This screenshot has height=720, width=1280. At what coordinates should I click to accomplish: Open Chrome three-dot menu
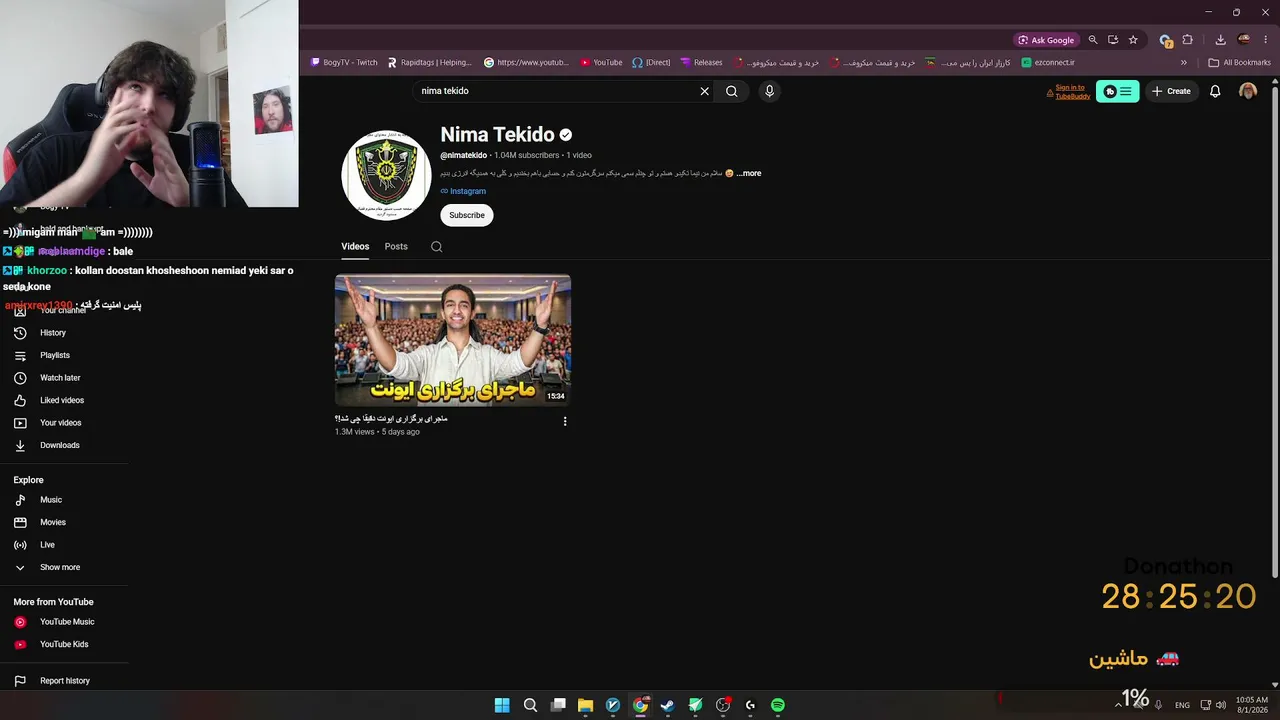point(1265,40)
